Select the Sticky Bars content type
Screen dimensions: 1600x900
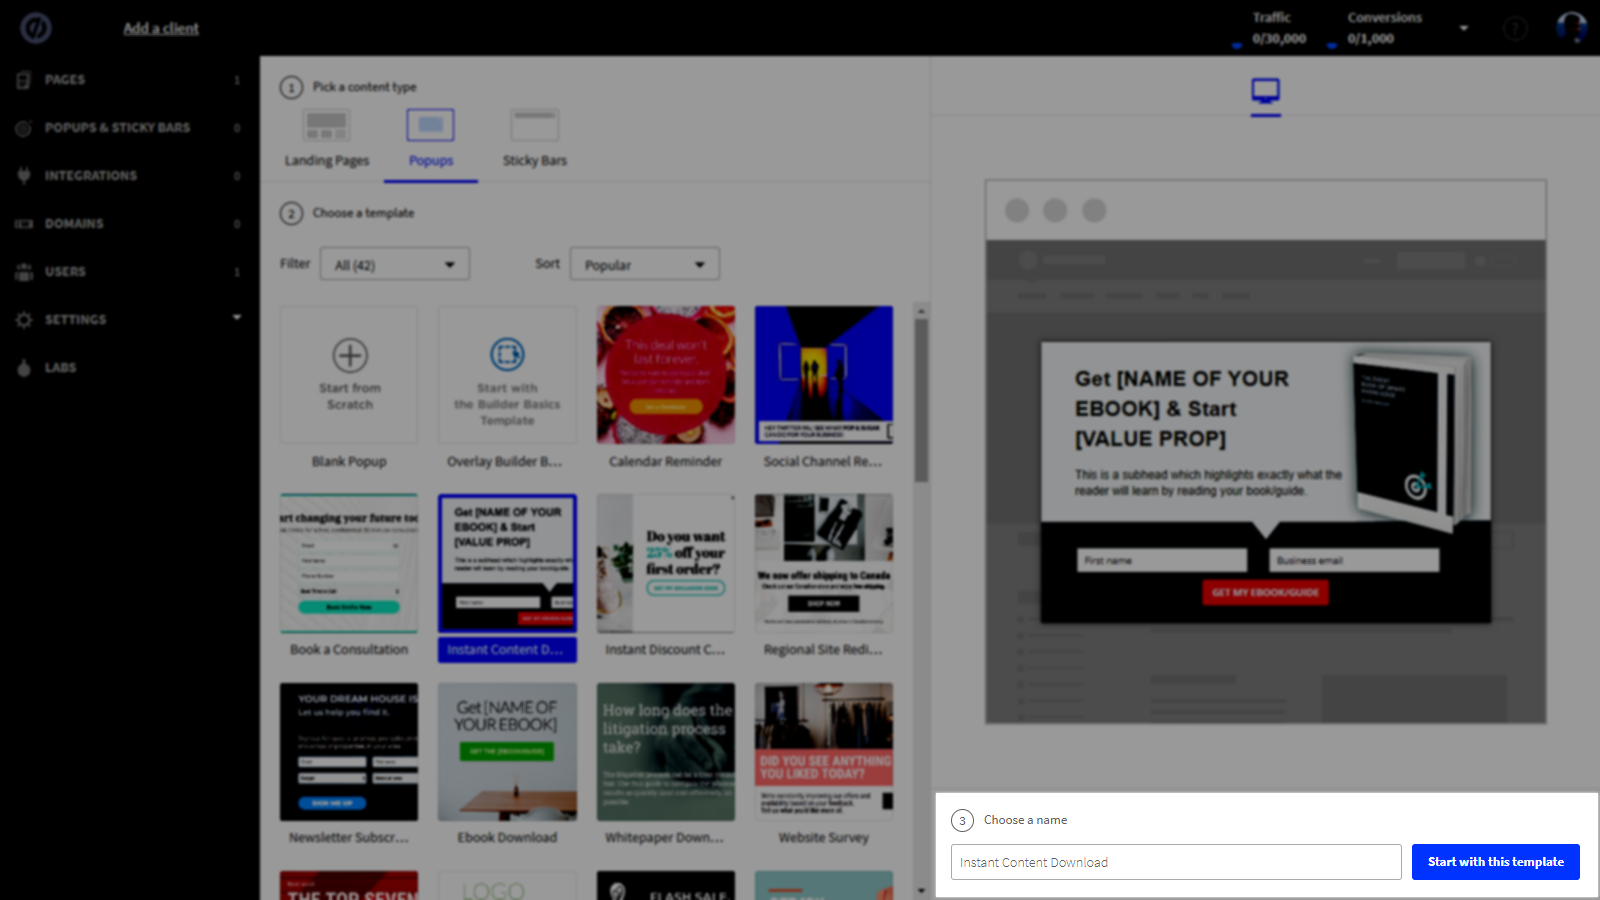point(535,140)
